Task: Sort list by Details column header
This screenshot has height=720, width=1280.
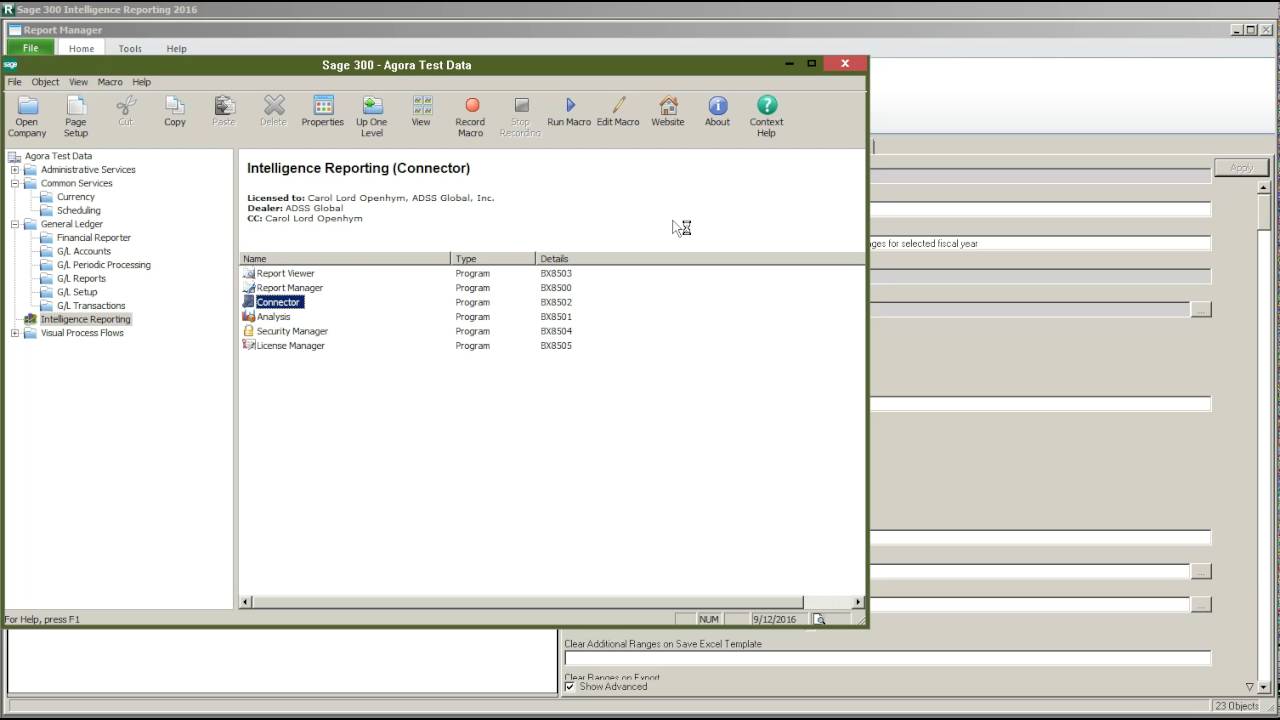Action: (700, 259)
